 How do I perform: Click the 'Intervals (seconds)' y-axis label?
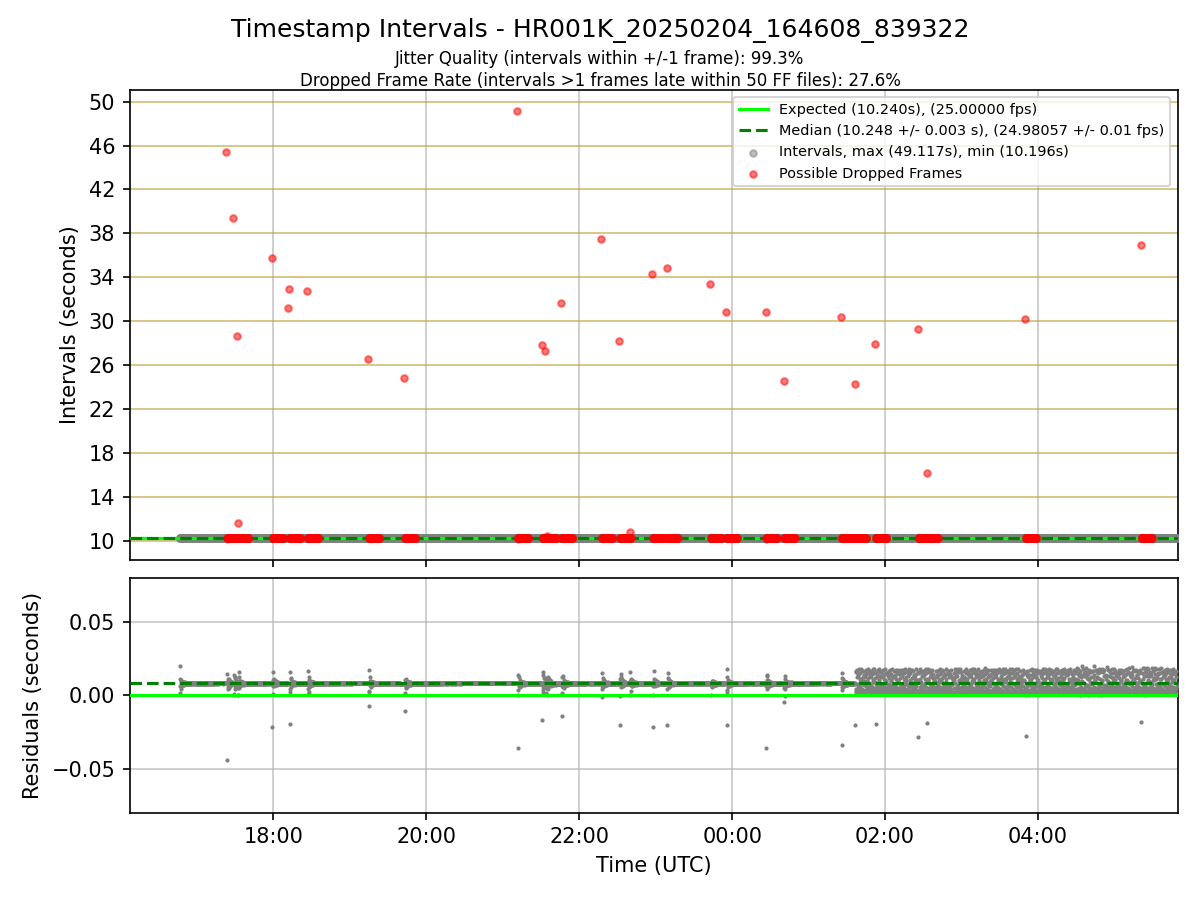coord(68,325)
